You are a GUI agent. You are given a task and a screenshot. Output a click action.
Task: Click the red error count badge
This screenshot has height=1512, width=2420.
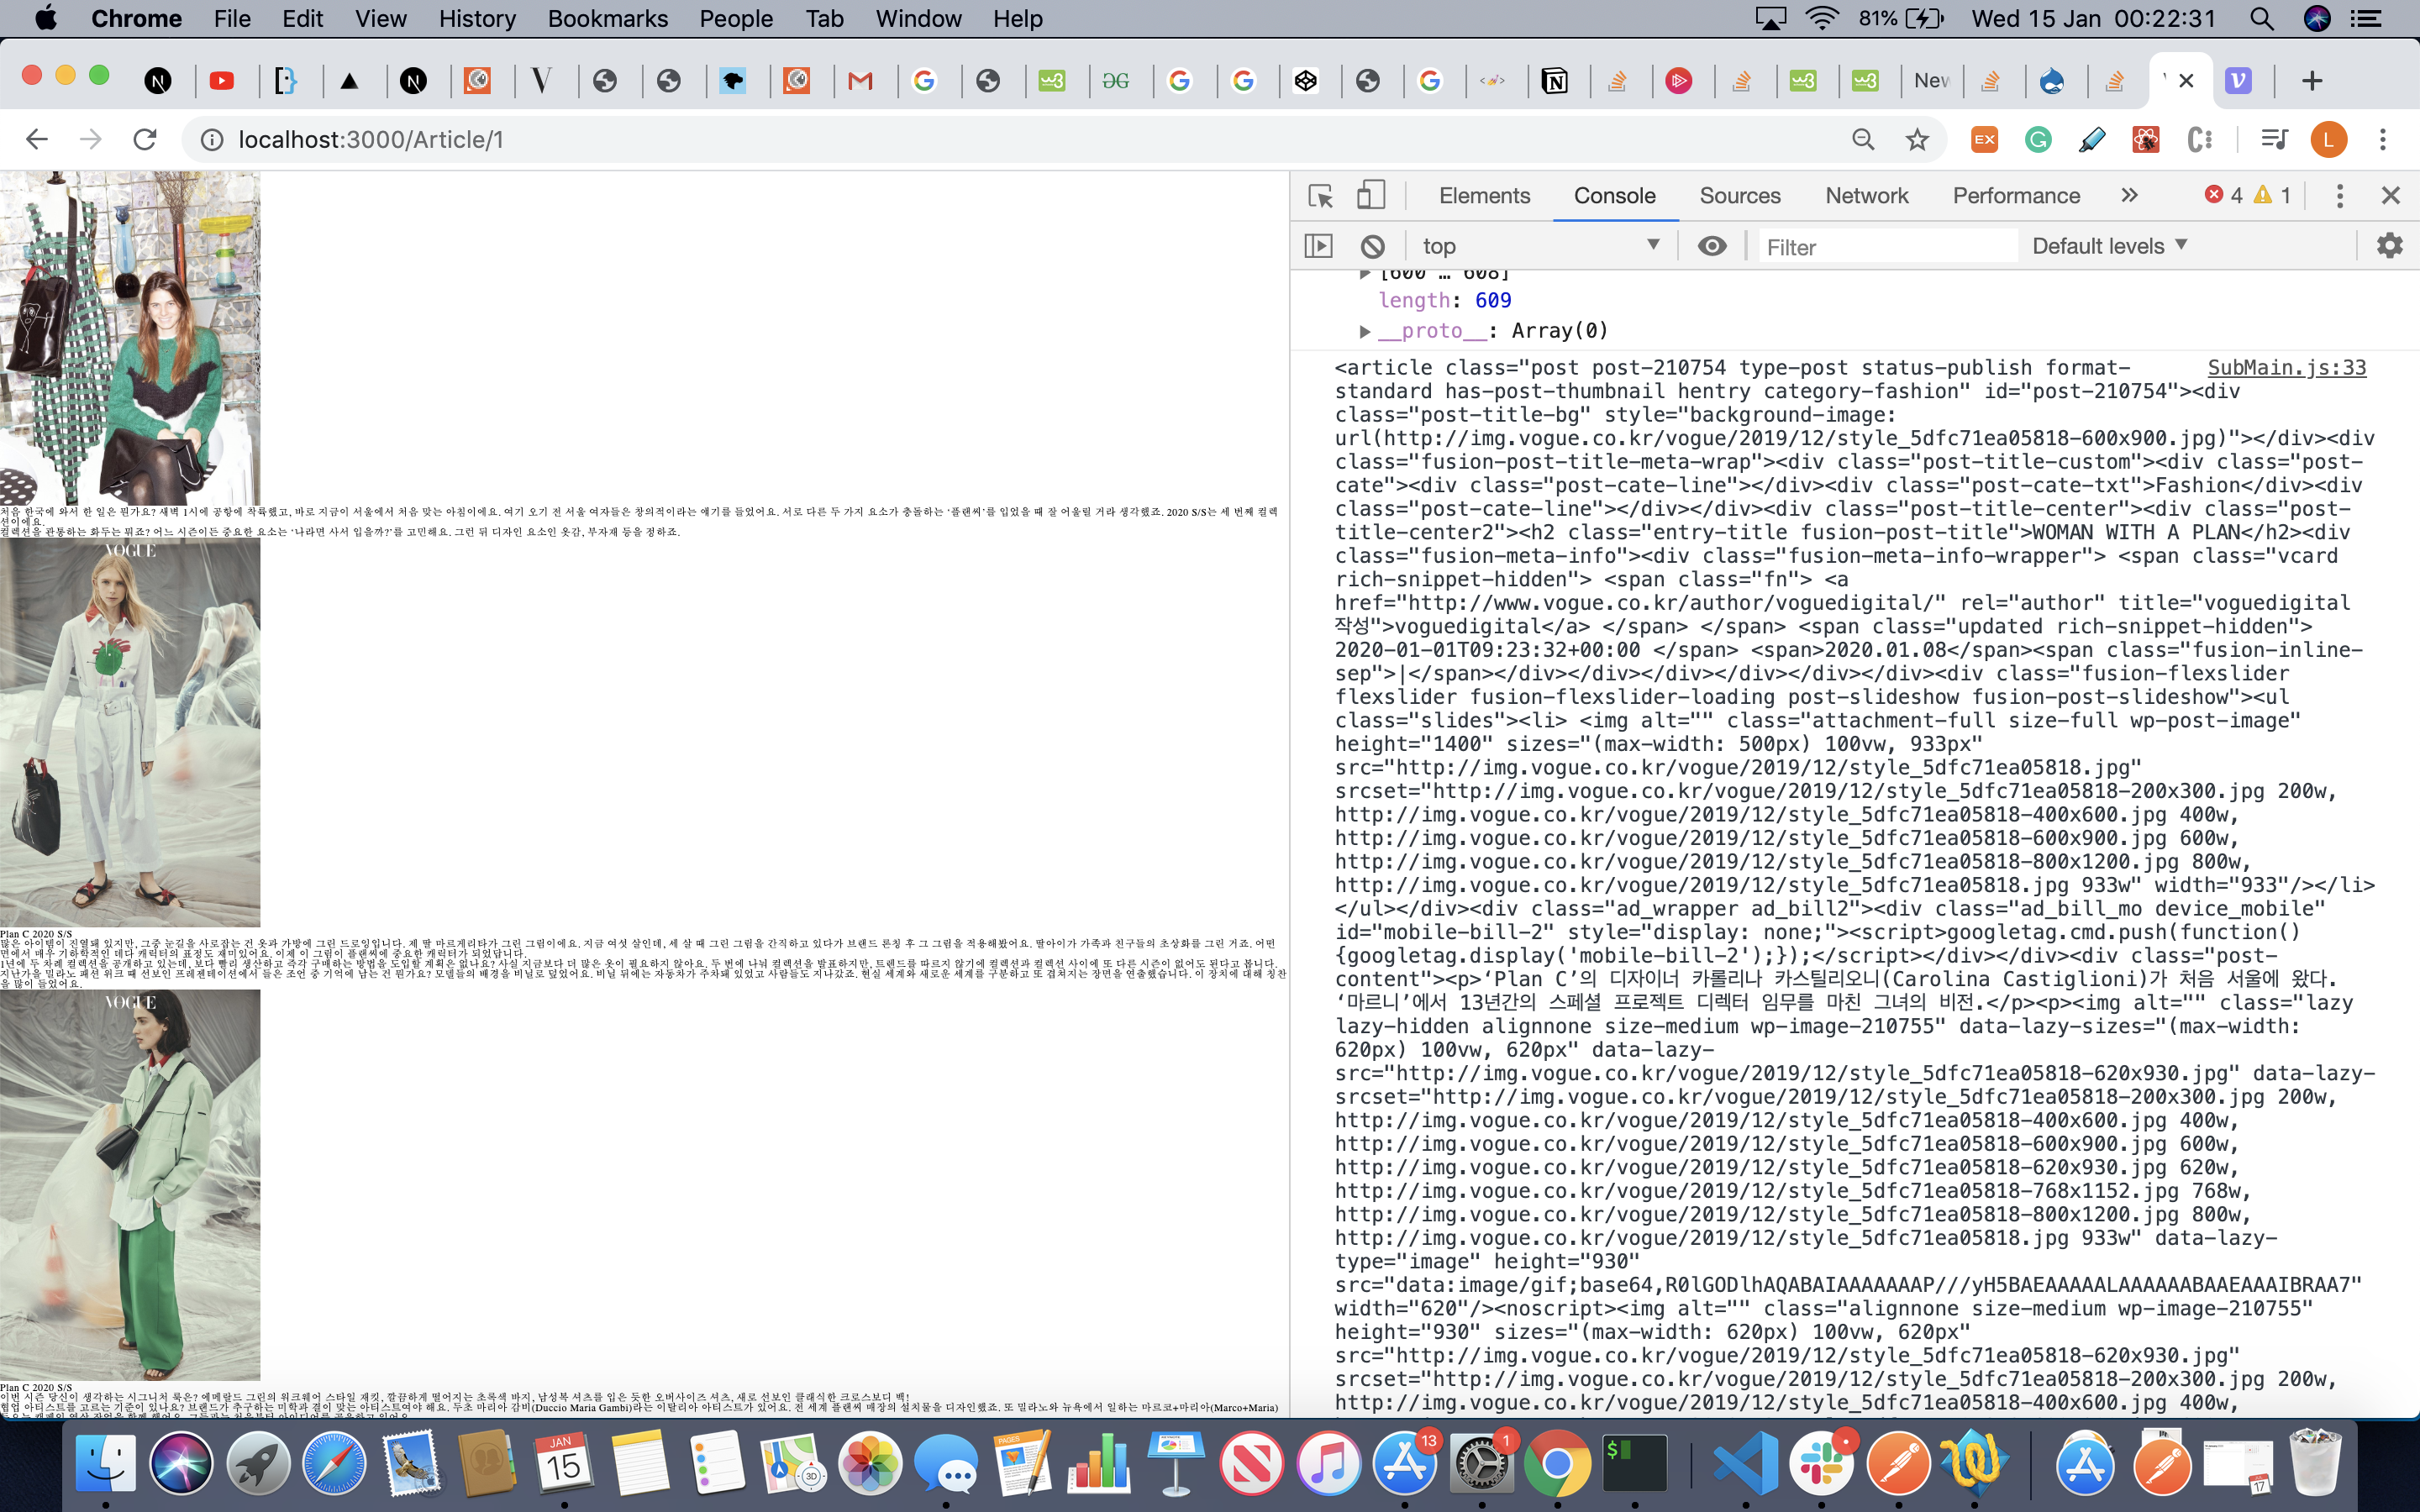tap(2224, 196)
